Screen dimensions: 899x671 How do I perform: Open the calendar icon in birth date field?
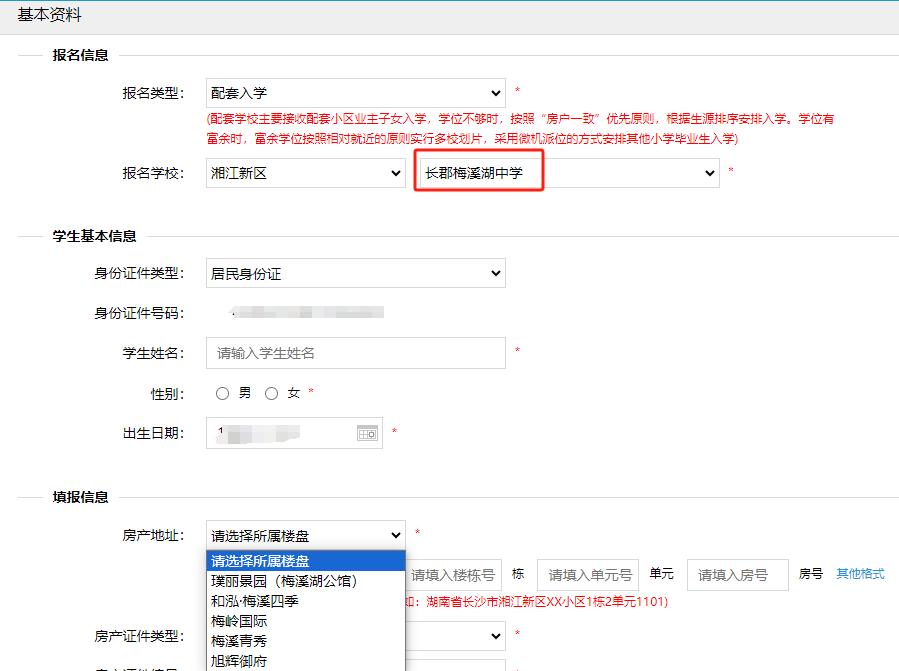(367, 433)
